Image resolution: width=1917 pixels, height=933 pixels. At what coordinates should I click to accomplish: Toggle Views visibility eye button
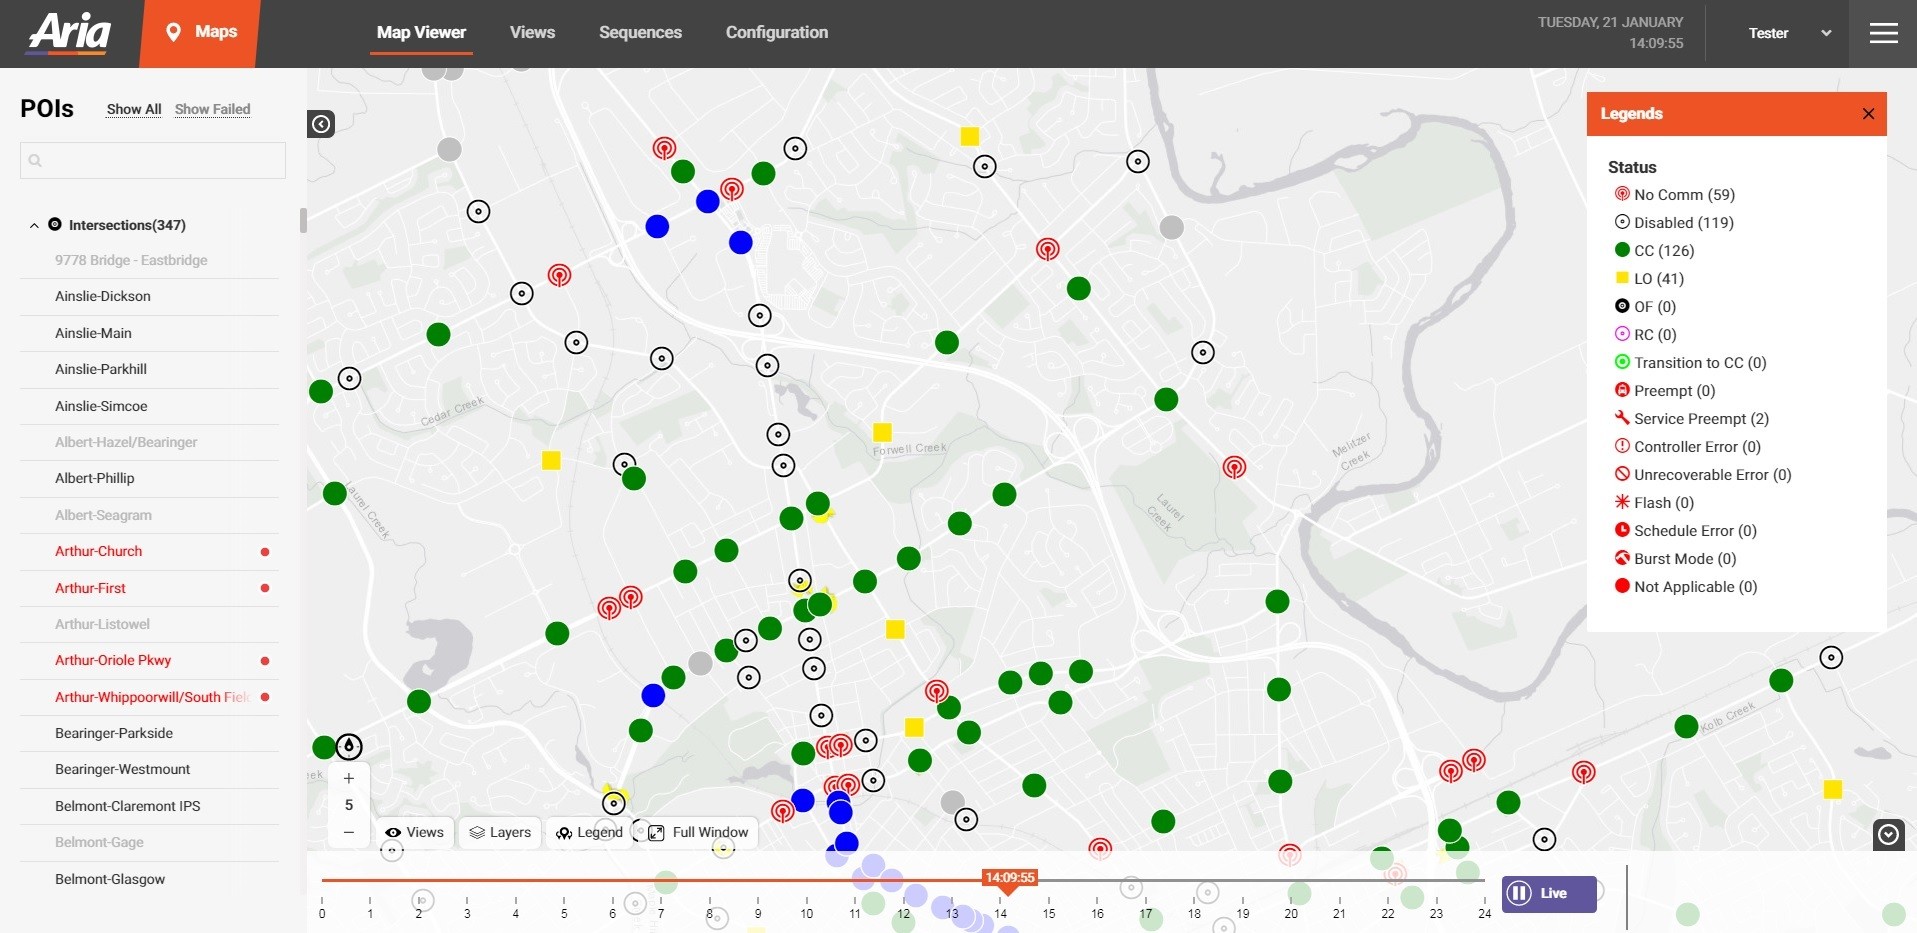coord(415,832)
